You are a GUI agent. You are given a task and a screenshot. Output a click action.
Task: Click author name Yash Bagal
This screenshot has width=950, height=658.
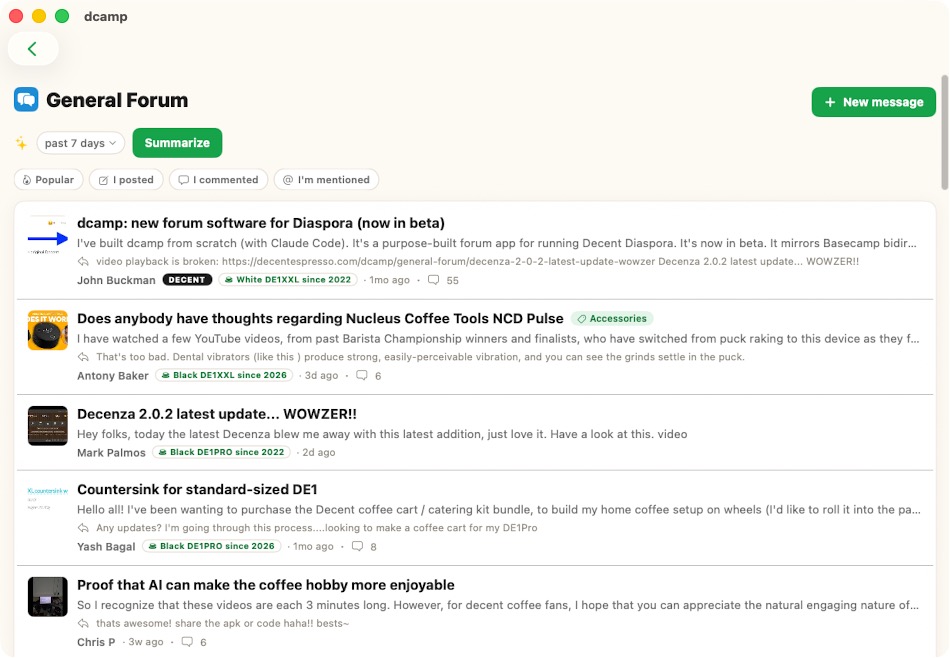[x=106, y=547]
